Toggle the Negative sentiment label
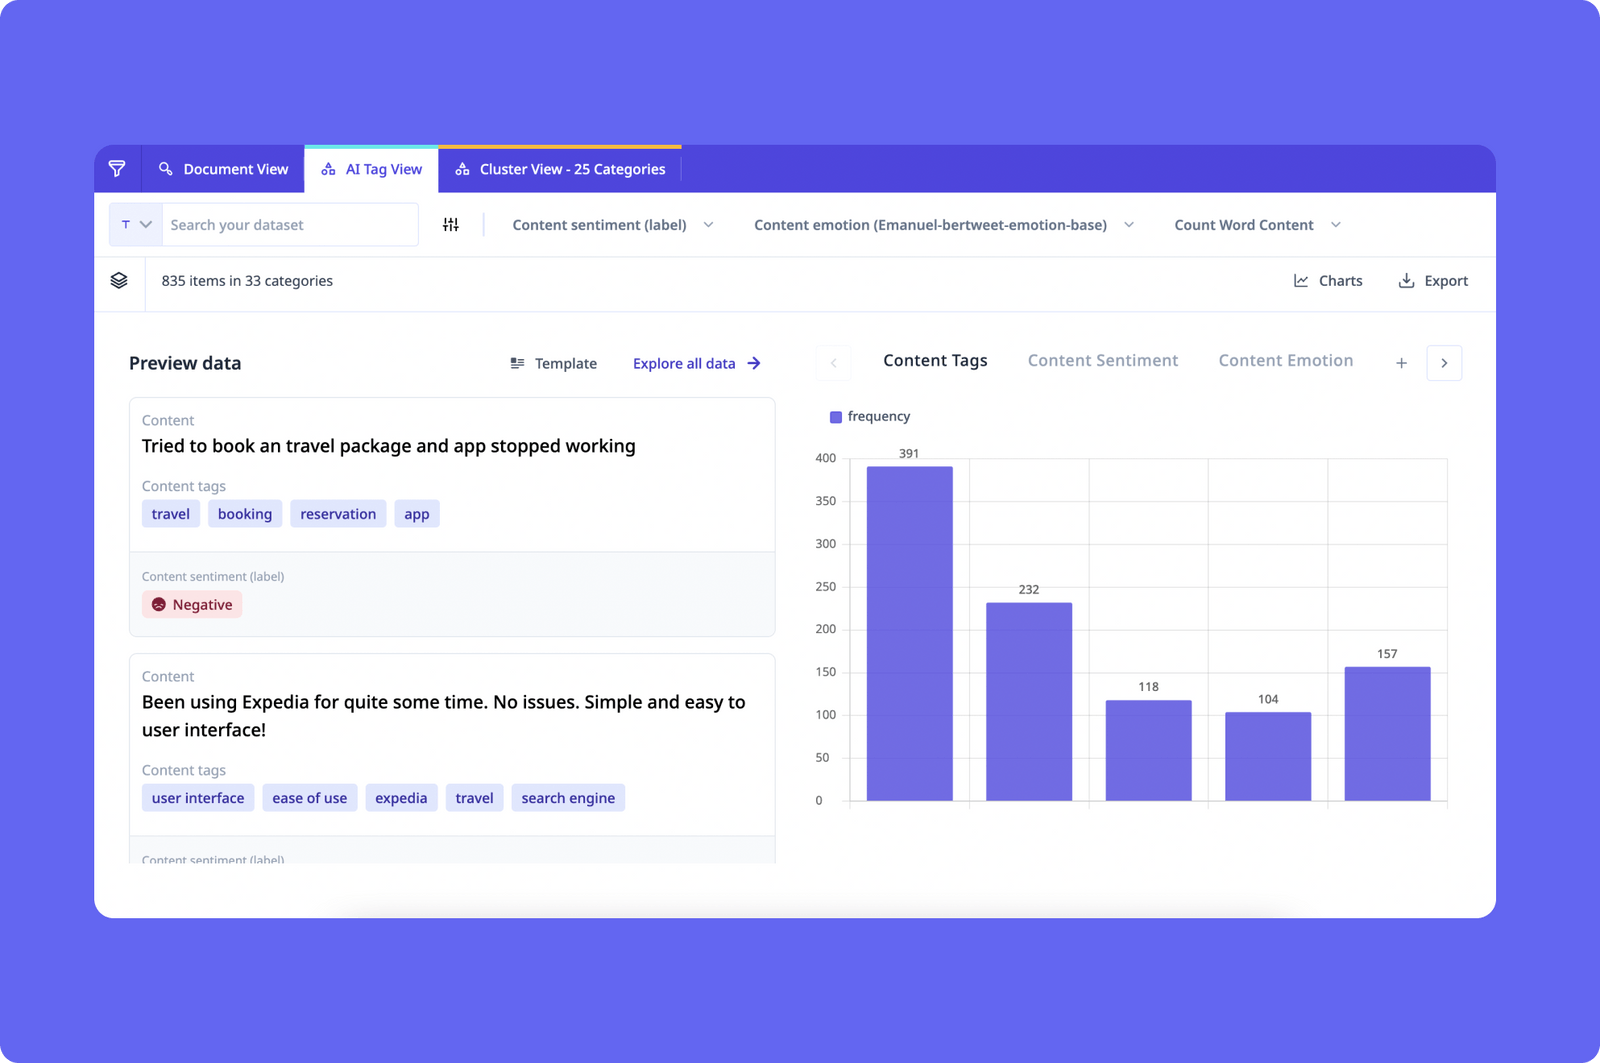Image resolution: width=1600 pixels, height=1063 pixels. click(191, 604)
